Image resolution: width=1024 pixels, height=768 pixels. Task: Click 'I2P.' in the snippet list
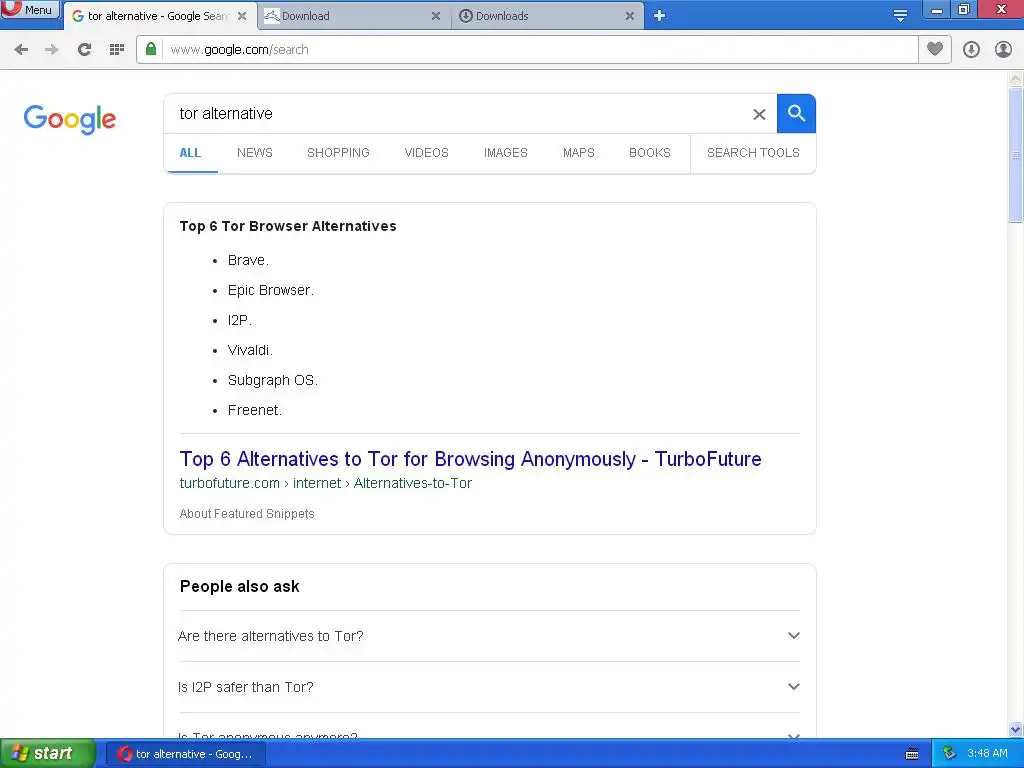coord(240,320)
